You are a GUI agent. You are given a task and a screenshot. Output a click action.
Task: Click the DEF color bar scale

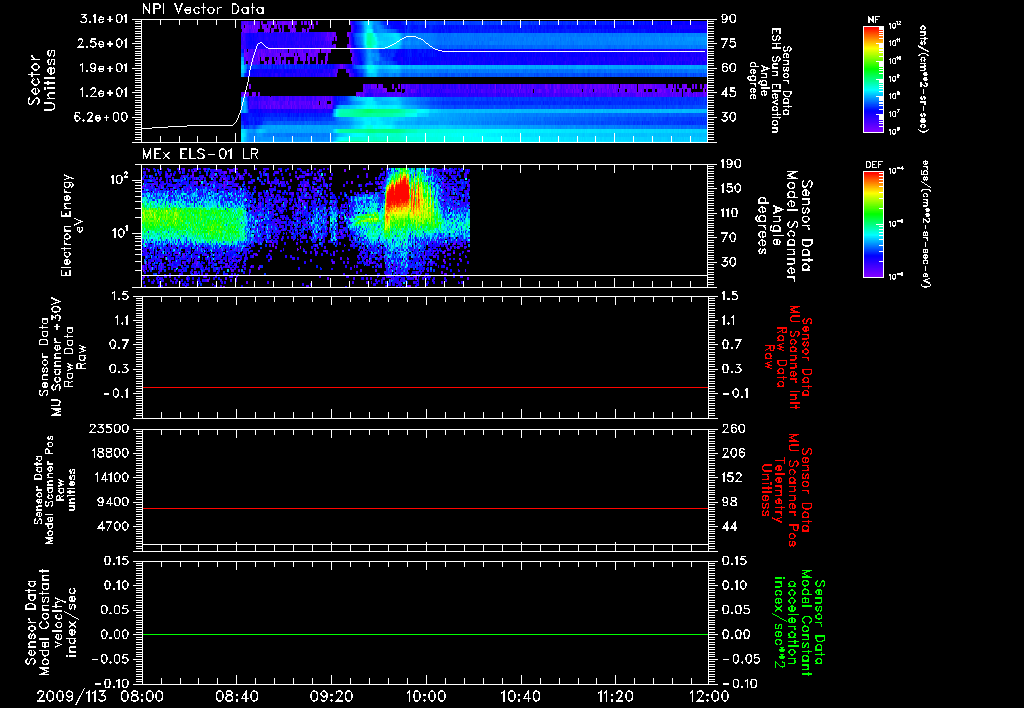coord(873,224)
